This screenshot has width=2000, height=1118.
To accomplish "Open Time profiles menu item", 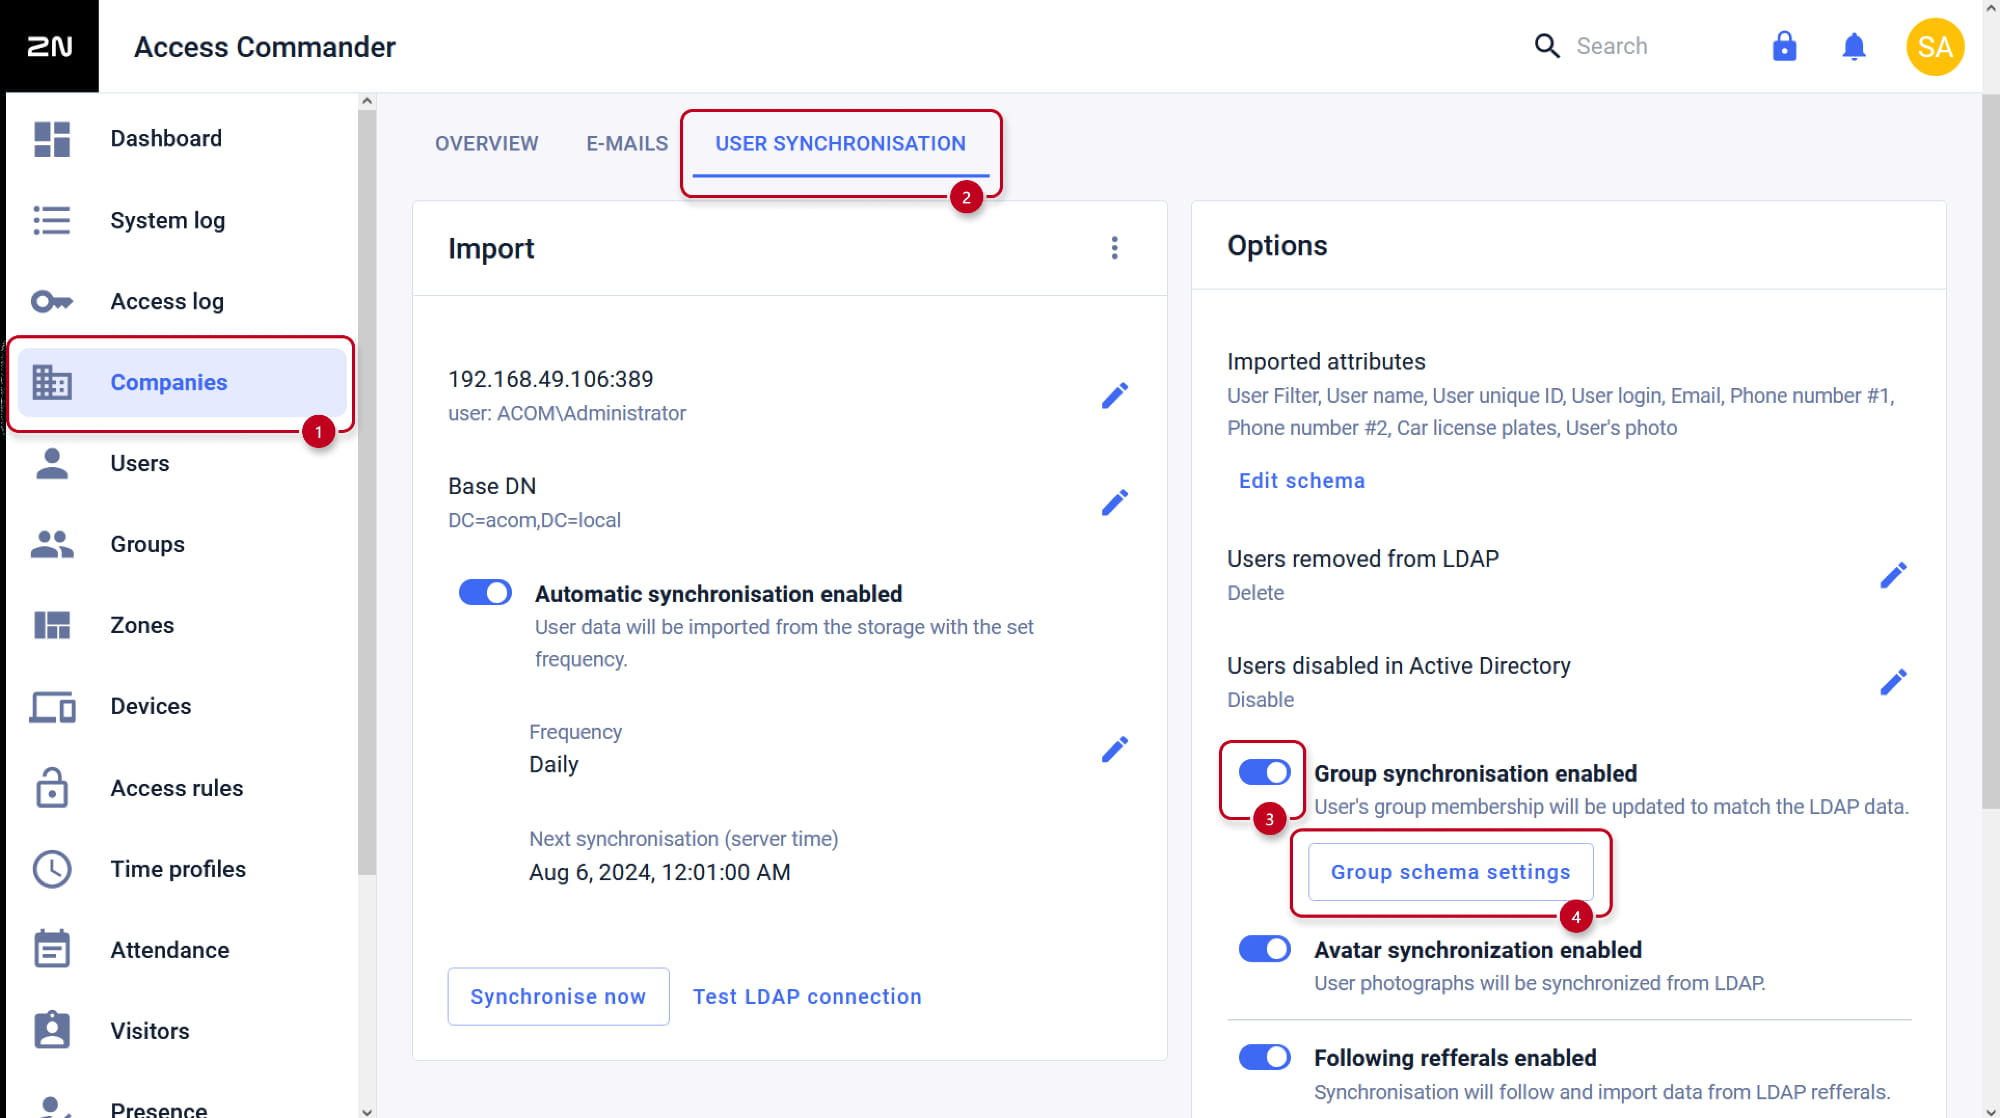I will [182, 869].
